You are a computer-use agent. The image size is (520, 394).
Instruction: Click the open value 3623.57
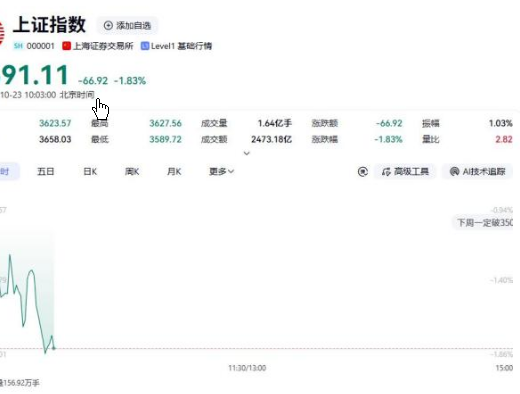[x=55, y=123]
